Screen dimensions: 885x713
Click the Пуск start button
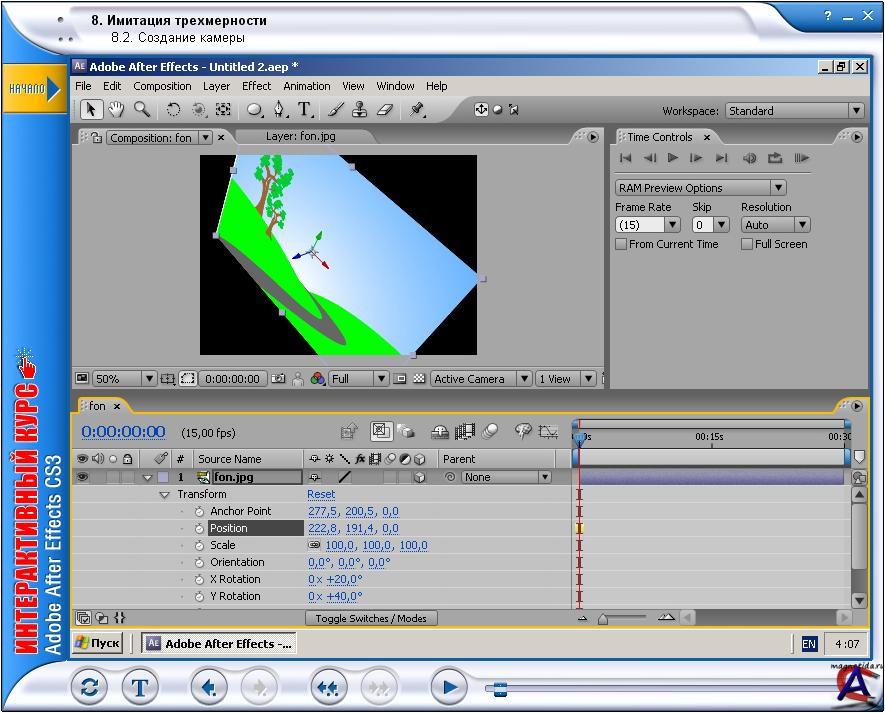[x=98, y=643]
